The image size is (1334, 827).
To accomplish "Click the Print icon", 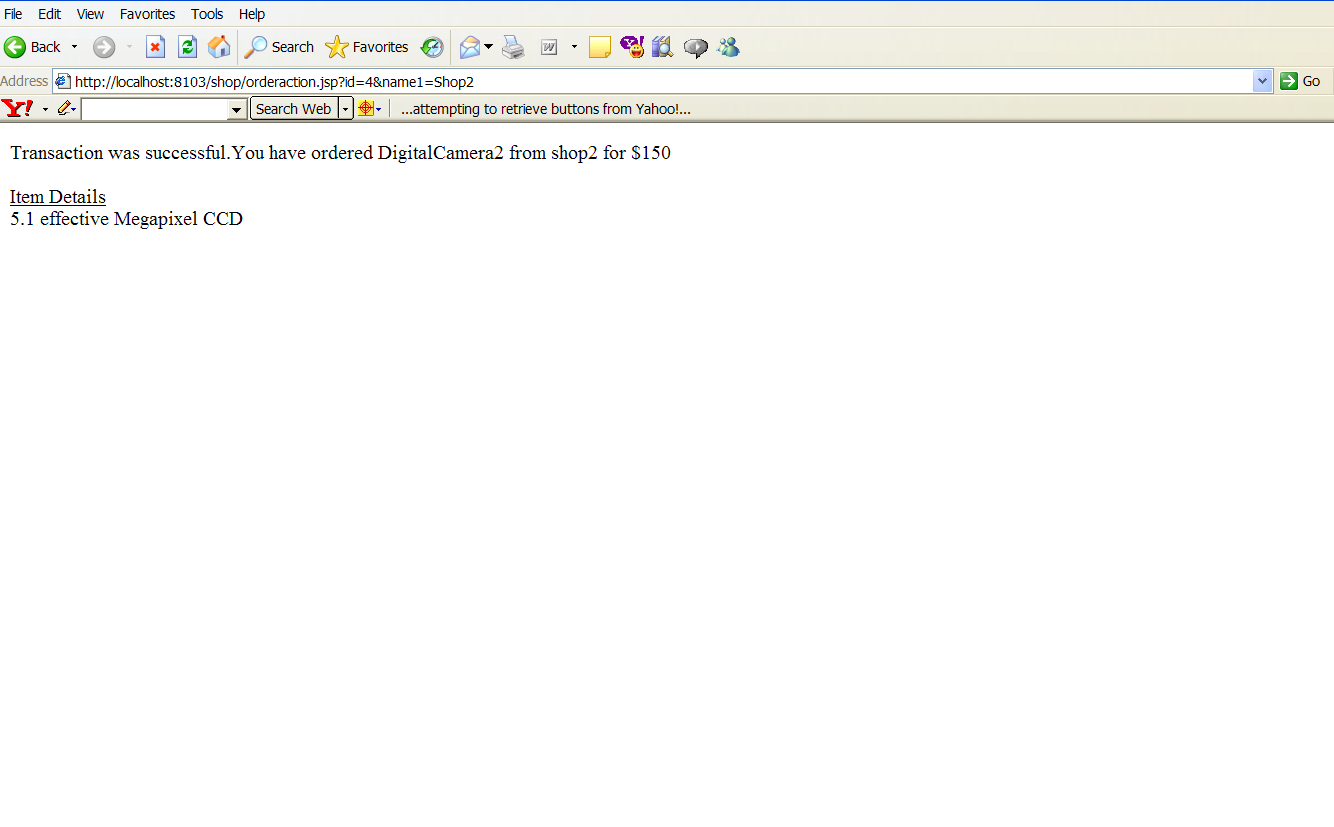I will click(513, 47).
